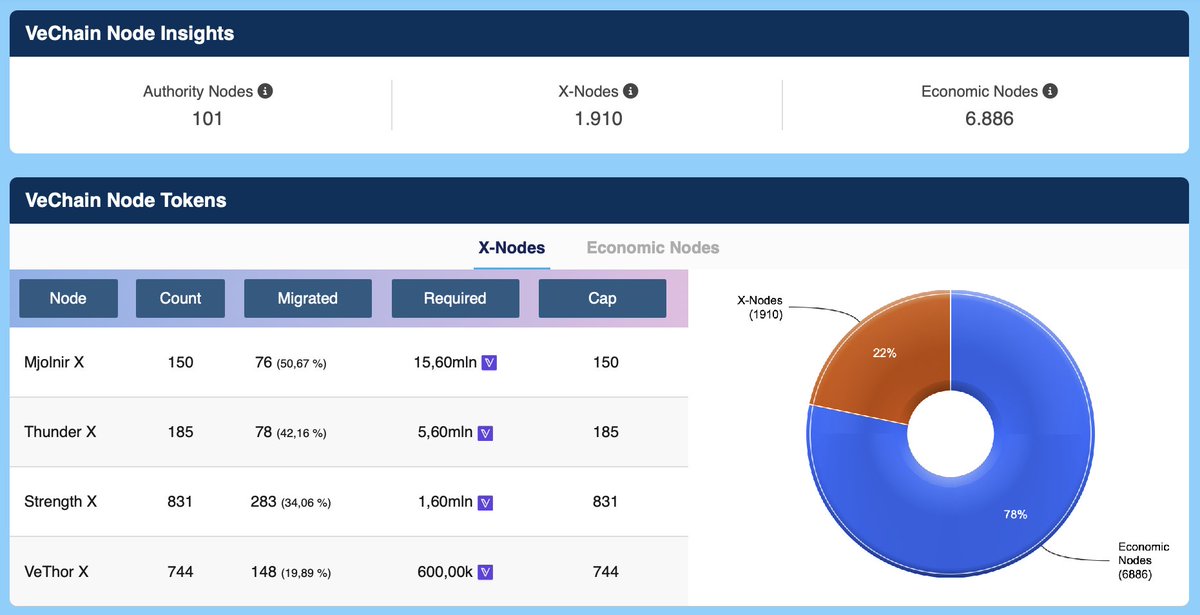This screenshot has width=1200, height=615.
Task: Click the X-Nodes value 1.910
Action: point(598,119)
